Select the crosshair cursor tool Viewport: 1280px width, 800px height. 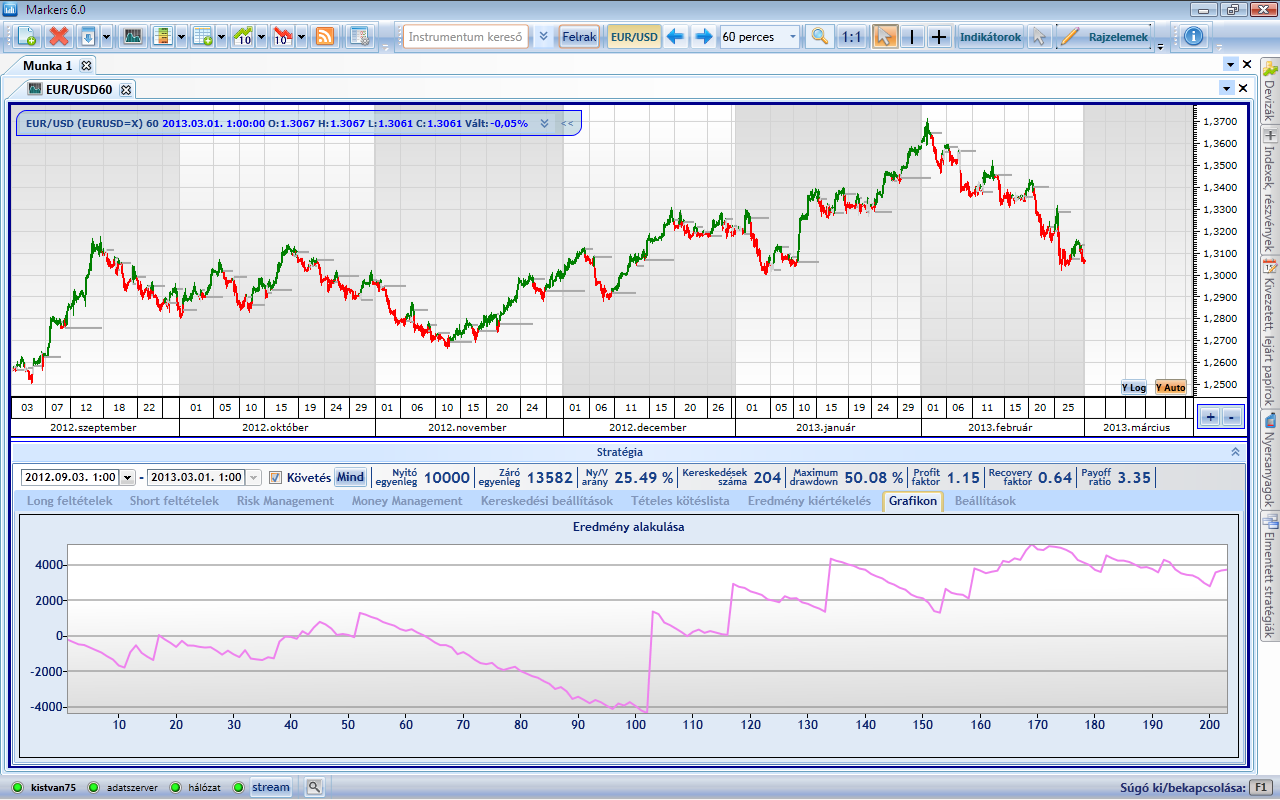pos(939,37)
